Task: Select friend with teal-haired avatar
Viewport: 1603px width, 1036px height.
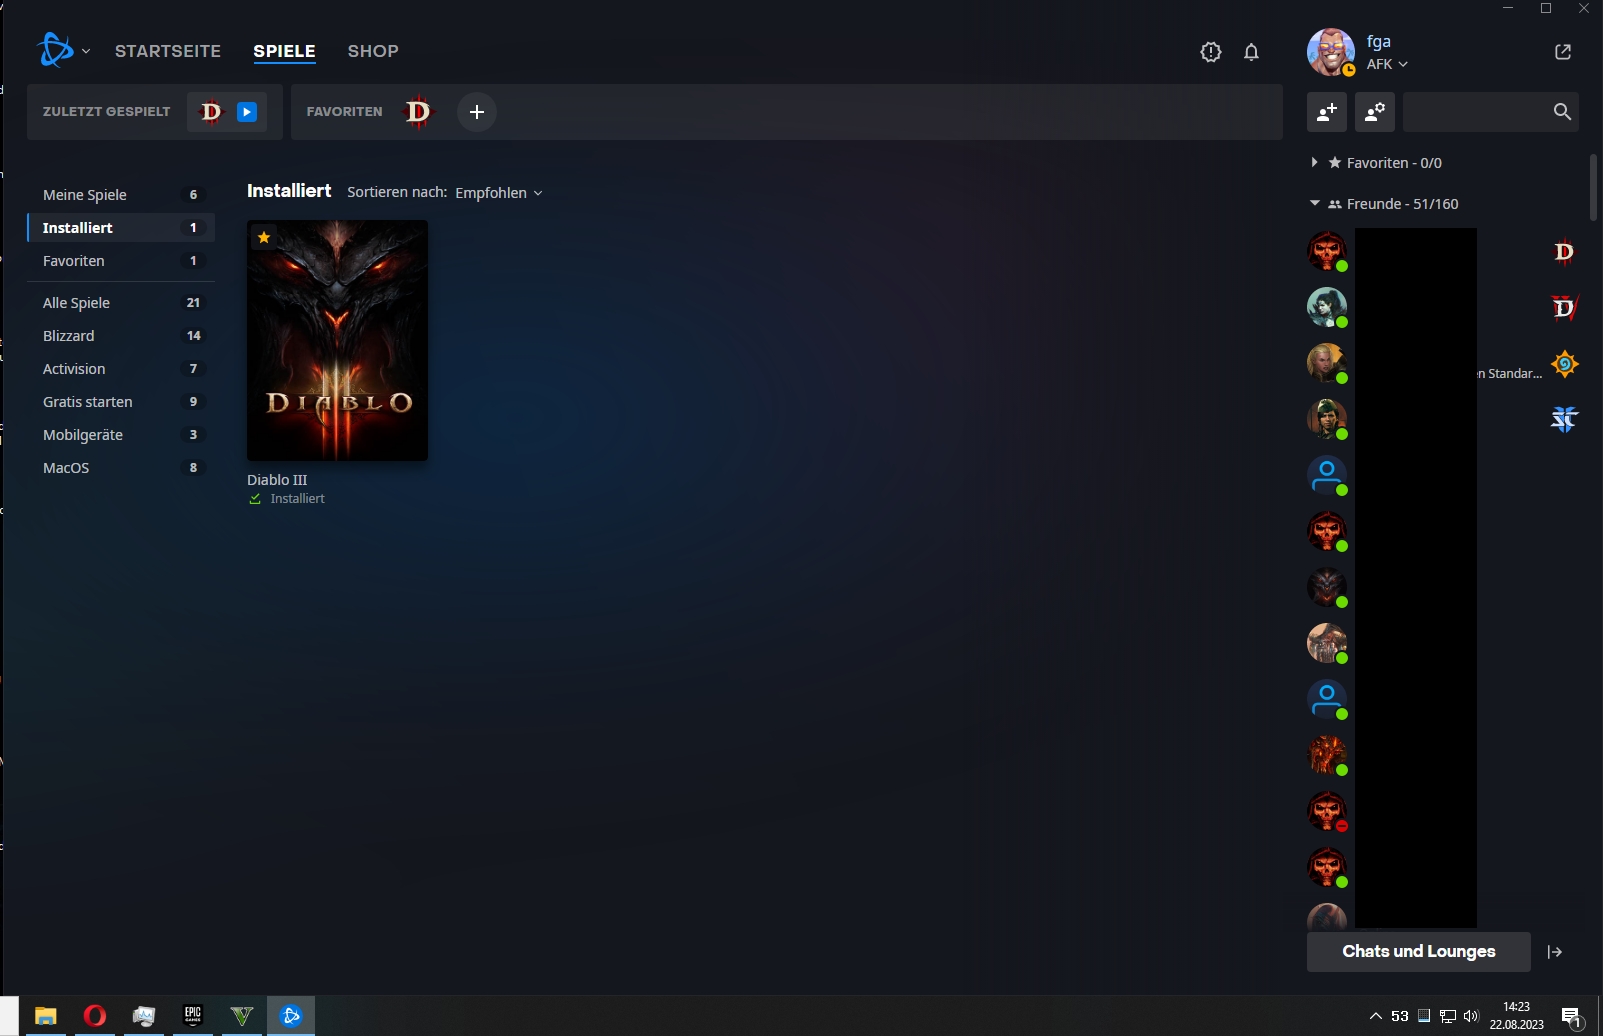Action: coord(1327,307)
